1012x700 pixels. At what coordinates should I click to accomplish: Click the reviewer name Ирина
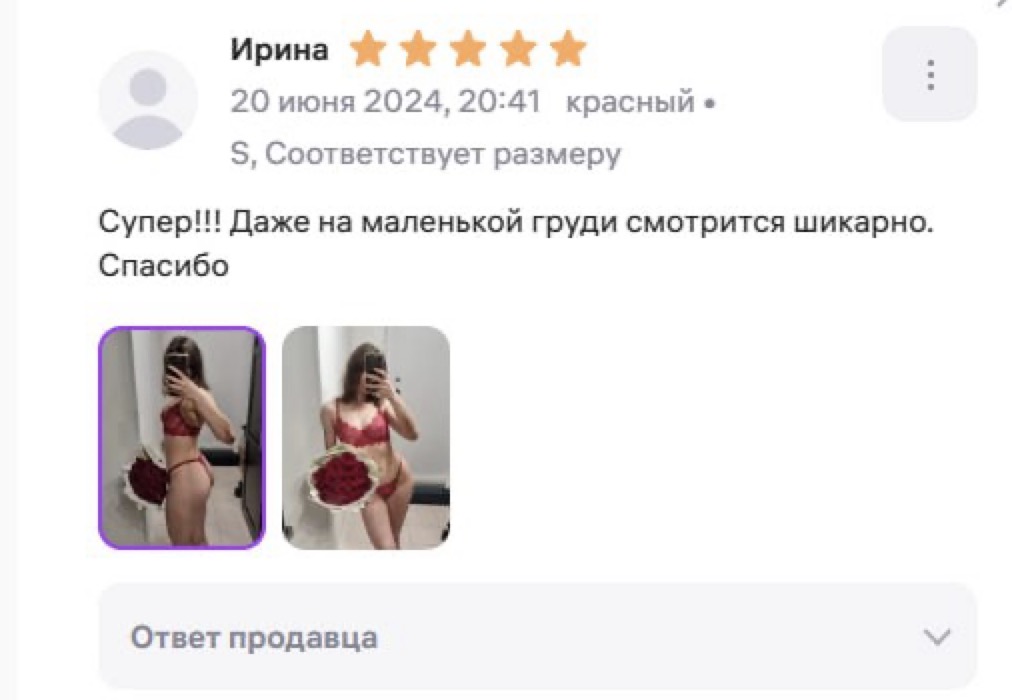279,50
